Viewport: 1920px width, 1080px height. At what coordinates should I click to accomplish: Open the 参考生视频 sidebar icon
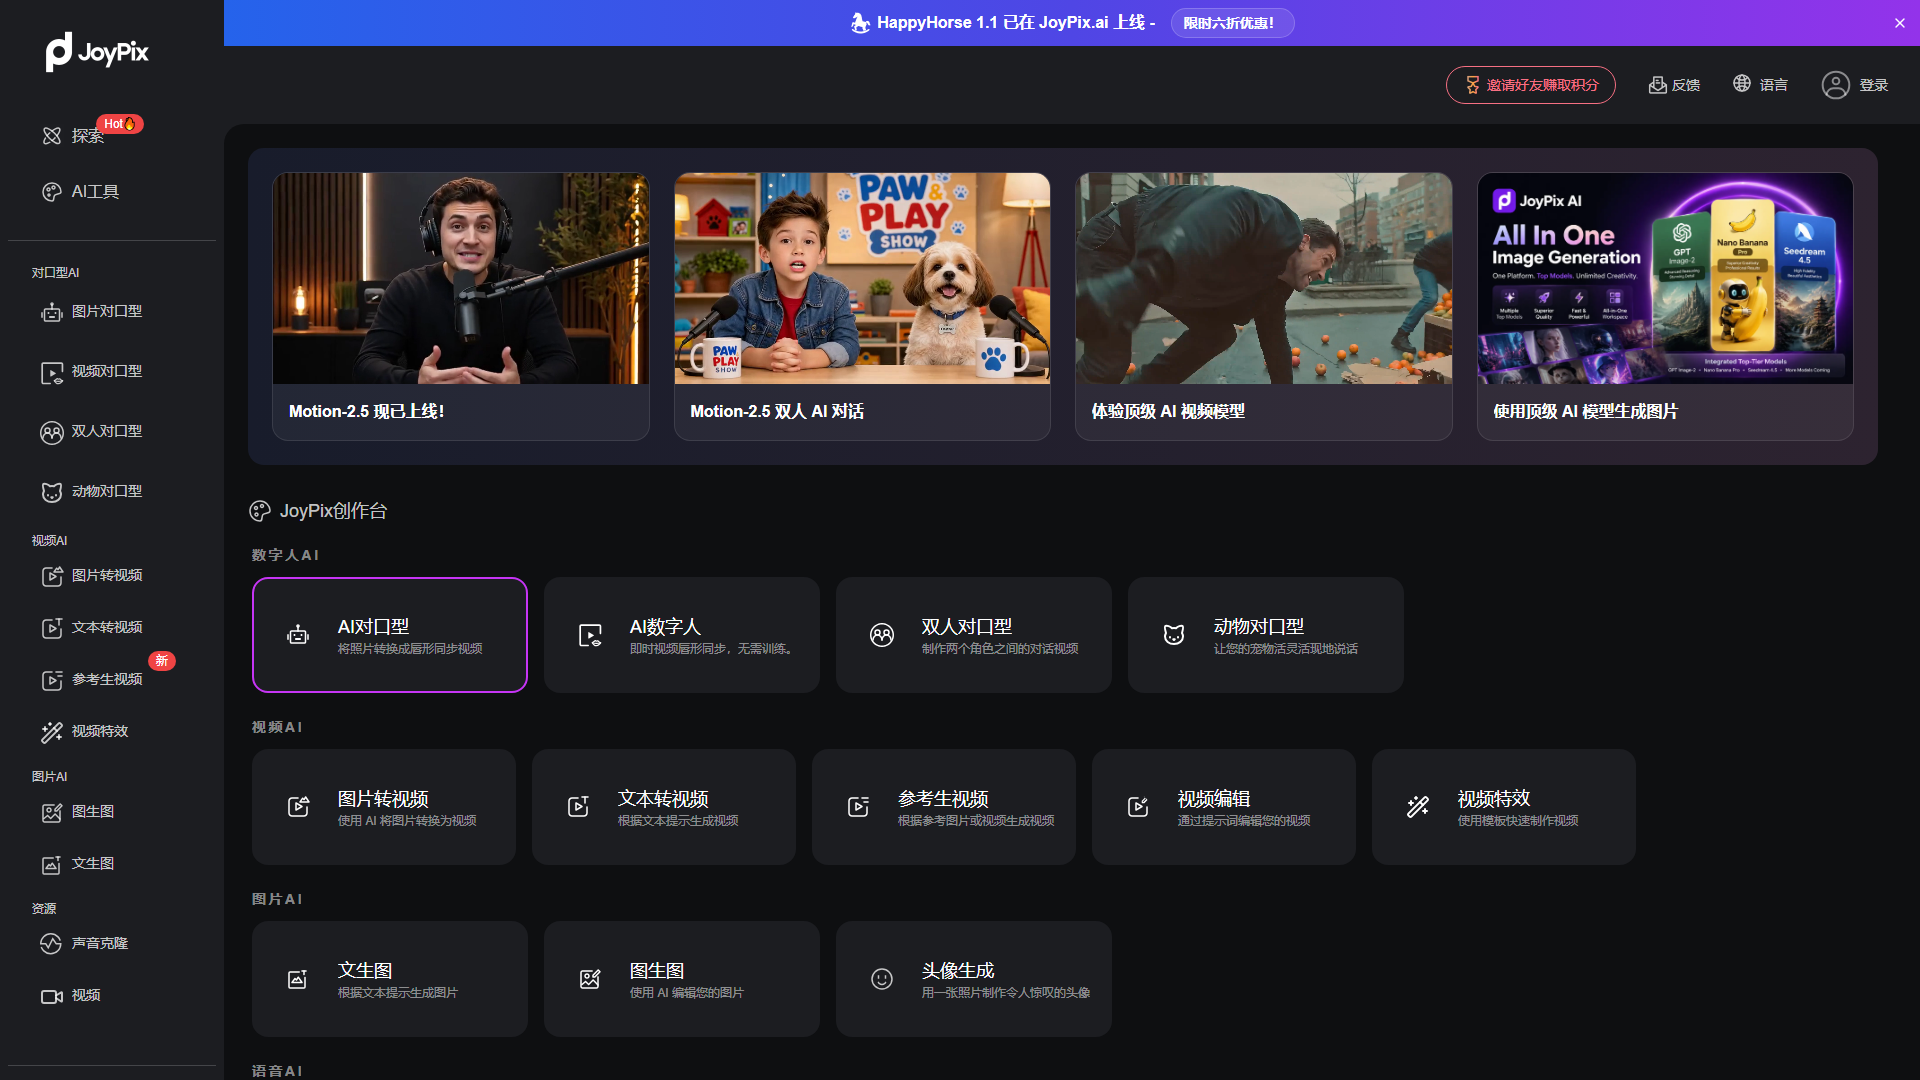52,680
